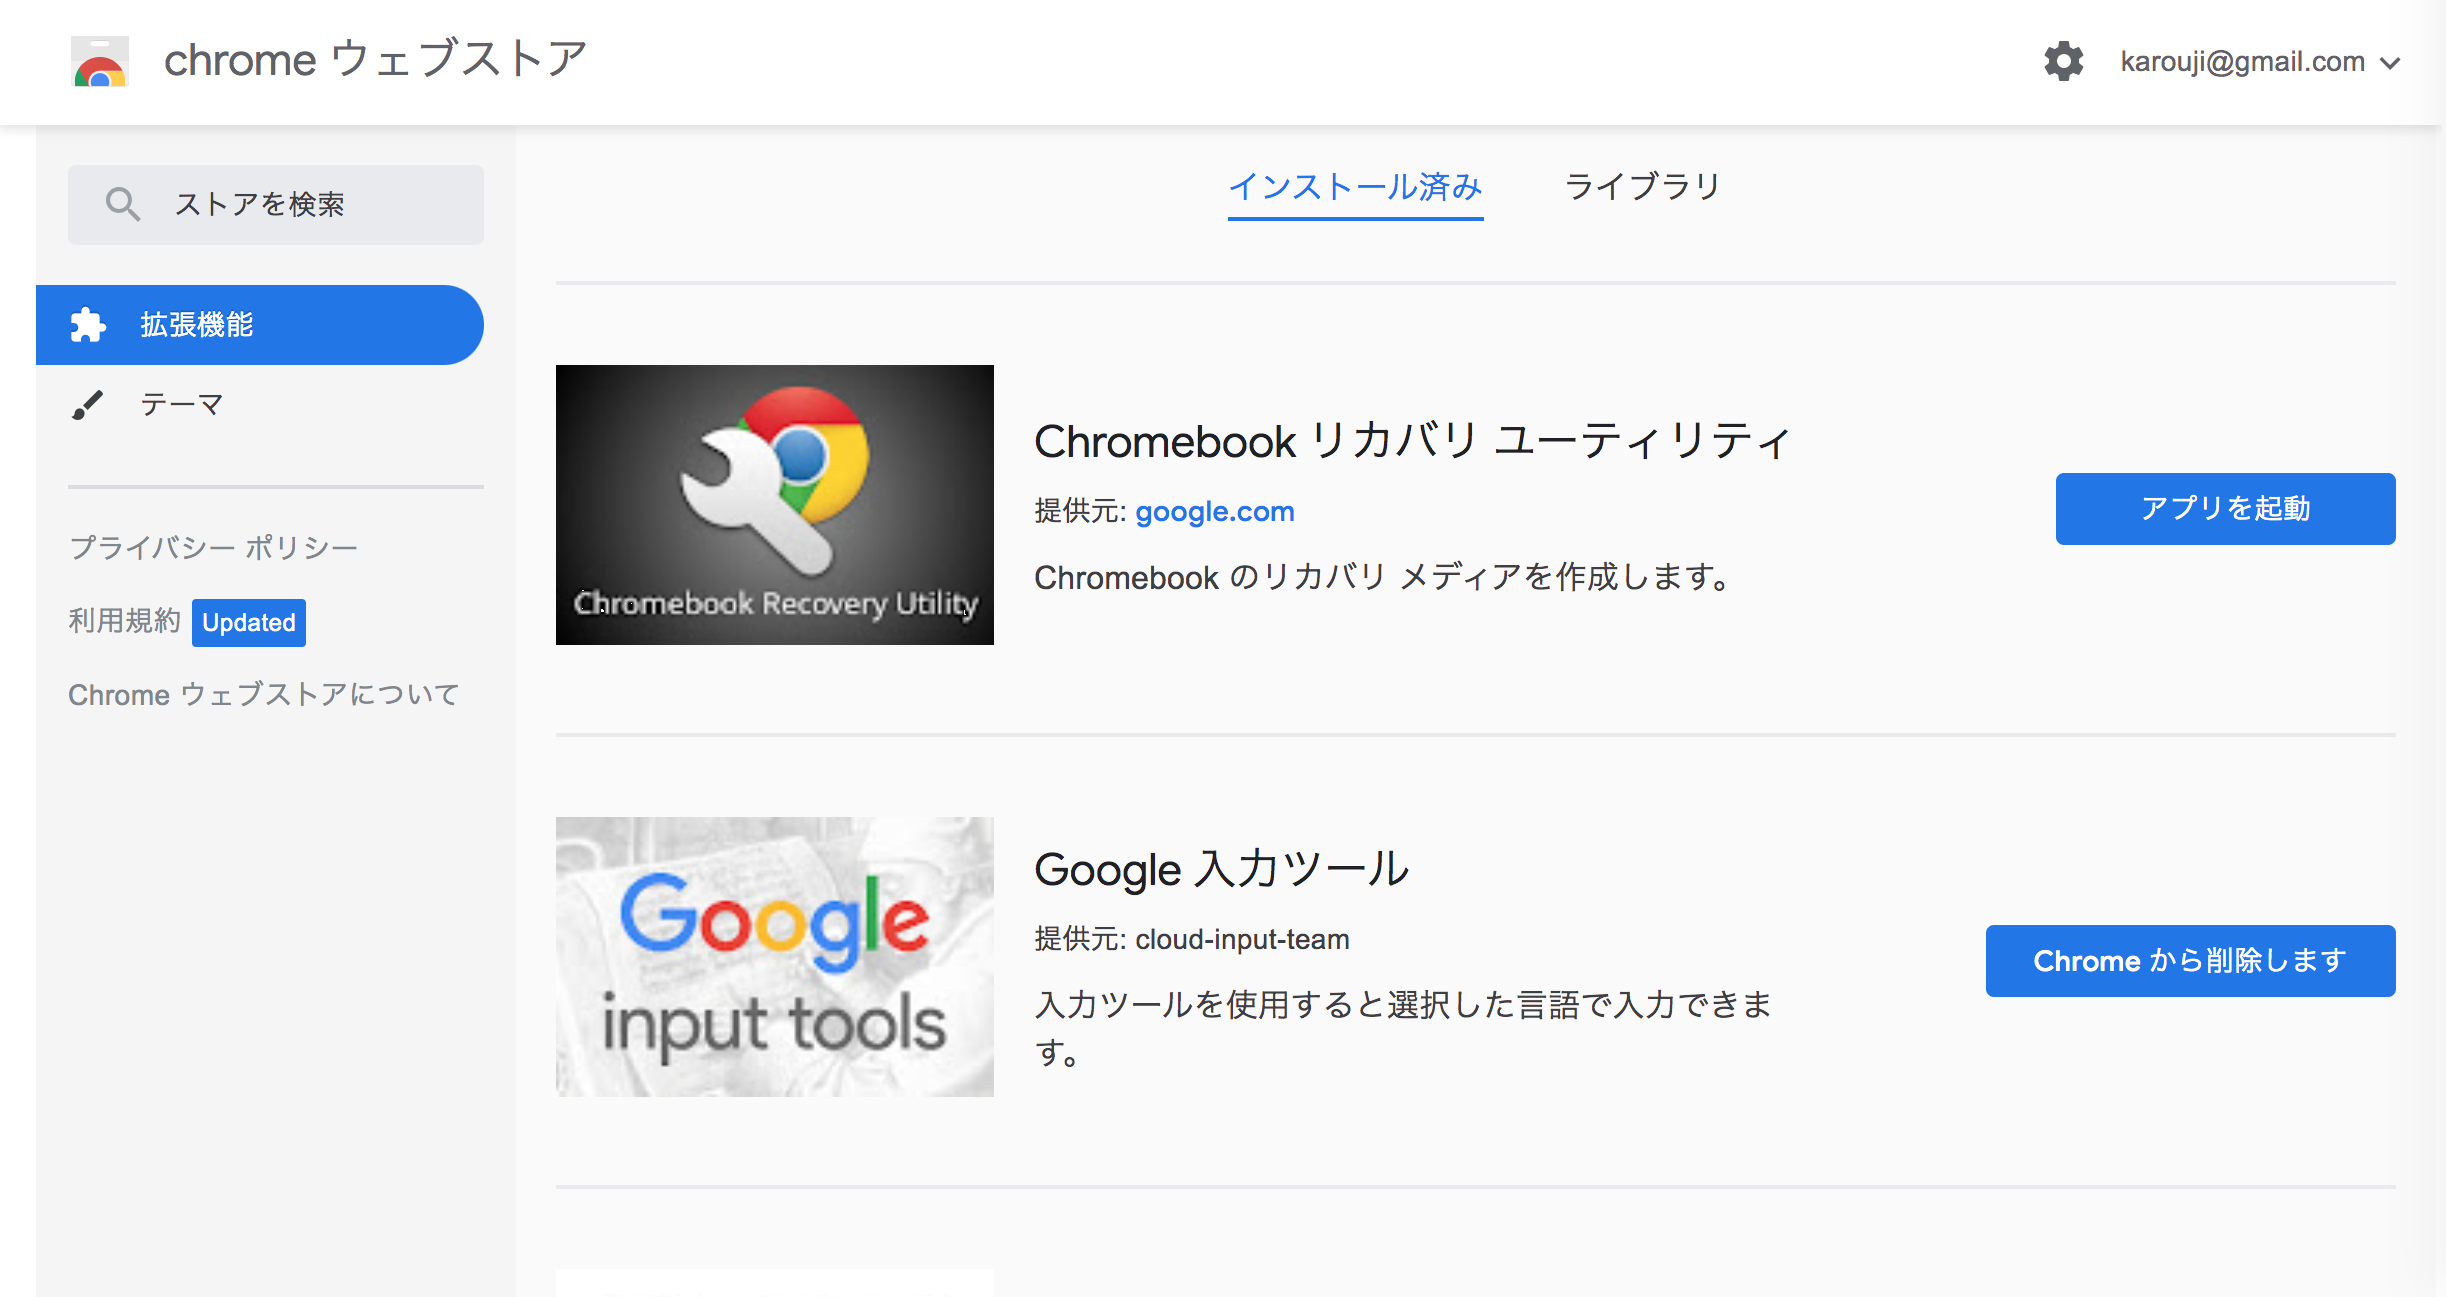Open the 利用規約 terms link

(x=124, y=621)
